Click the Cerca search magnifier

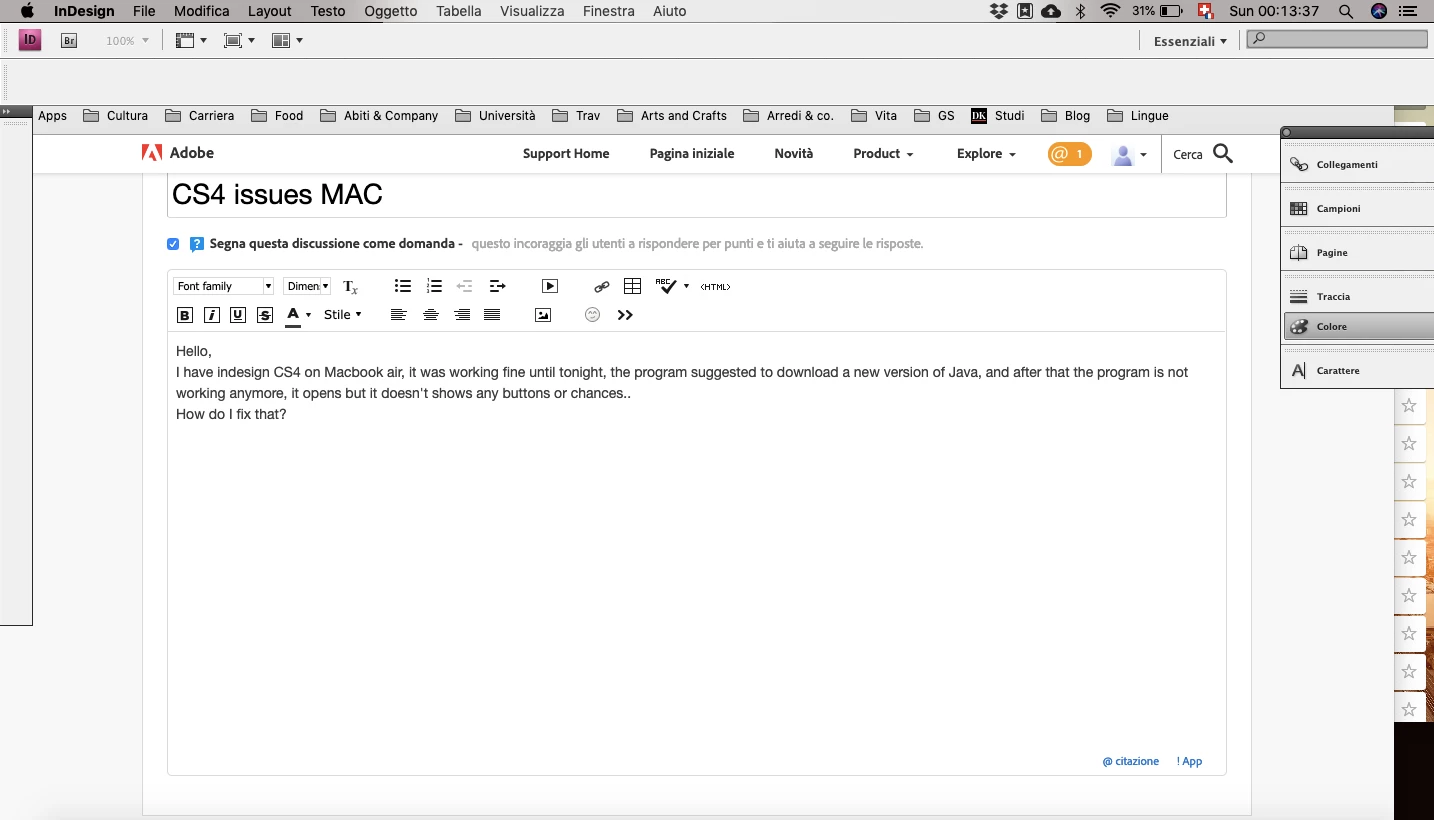1222,153
